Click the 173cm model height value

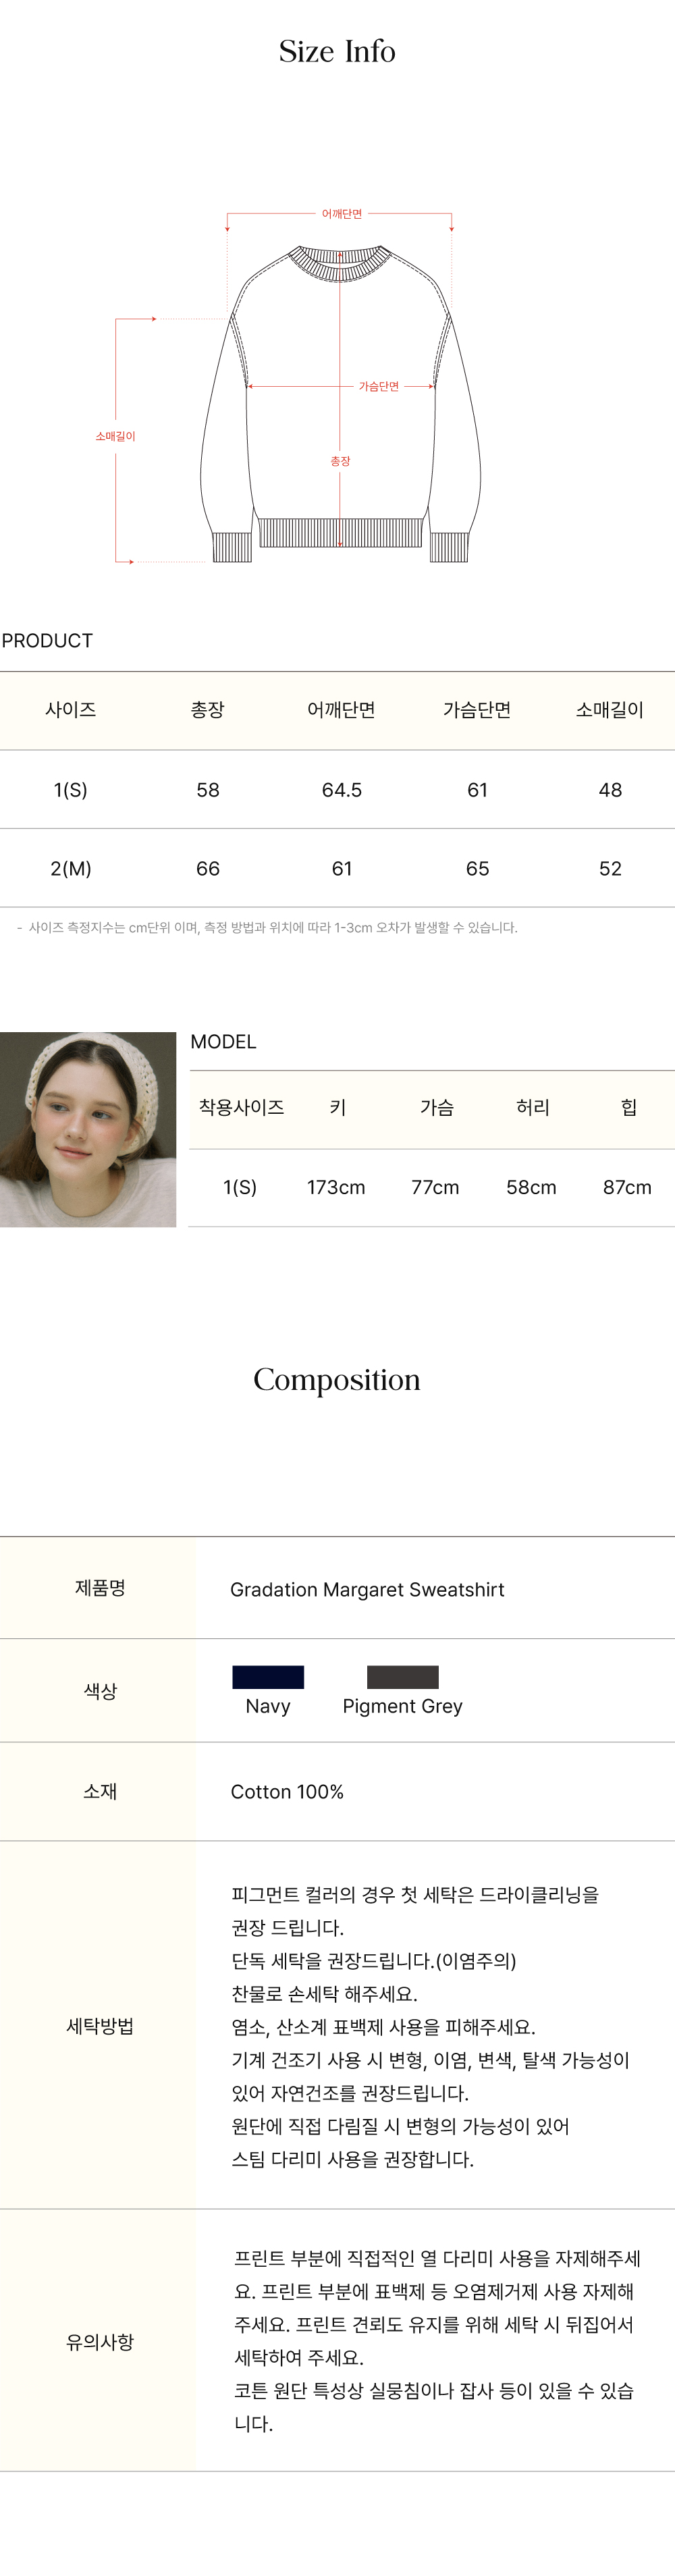336,1187
